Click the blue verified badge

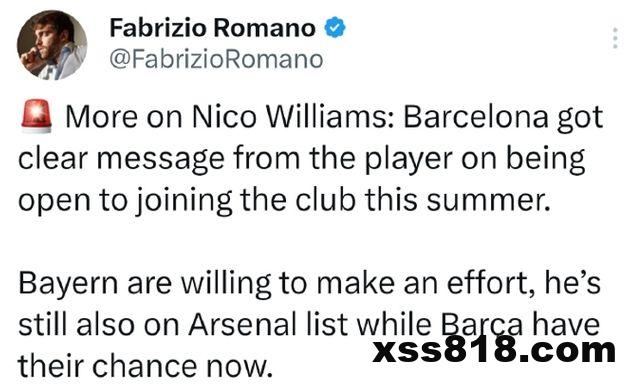point(335,27)
